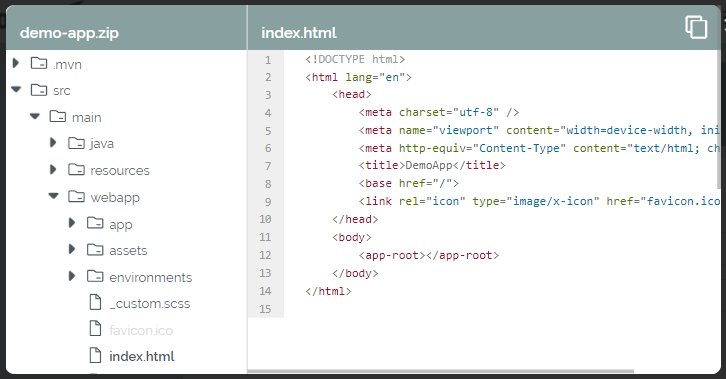Click the <html lang="en"> code line

click(x=358, y=77)
